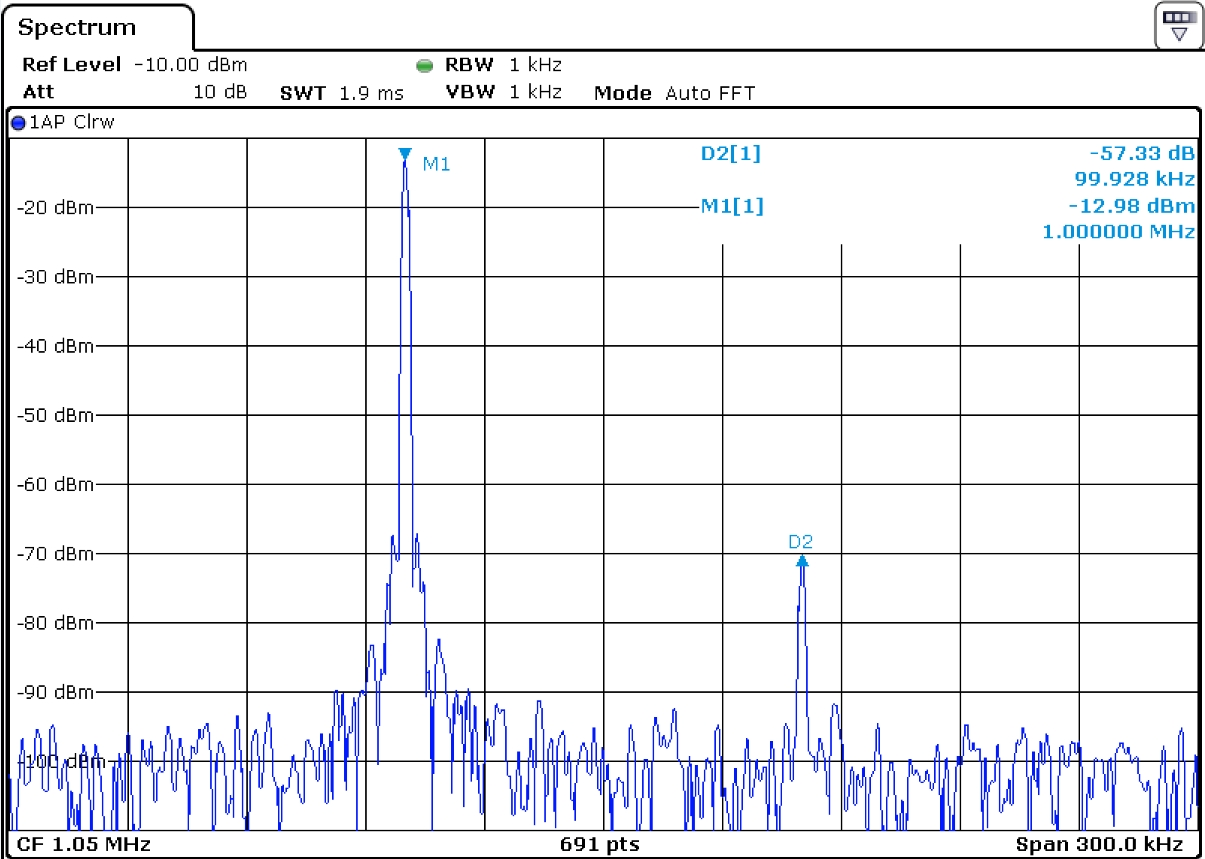Click the M1 marker label
The height and width of the screenshot is (859, 1205).
pyautogui.click(x=436, y=165)
